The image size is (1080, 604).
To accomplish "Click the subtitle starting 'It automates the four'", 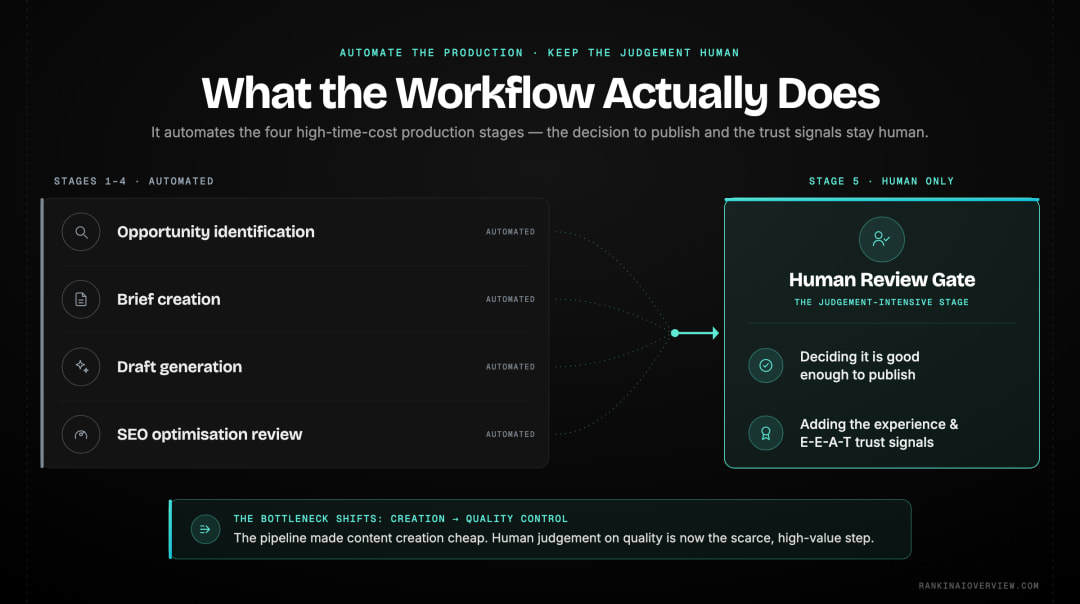I will (539, 132).
